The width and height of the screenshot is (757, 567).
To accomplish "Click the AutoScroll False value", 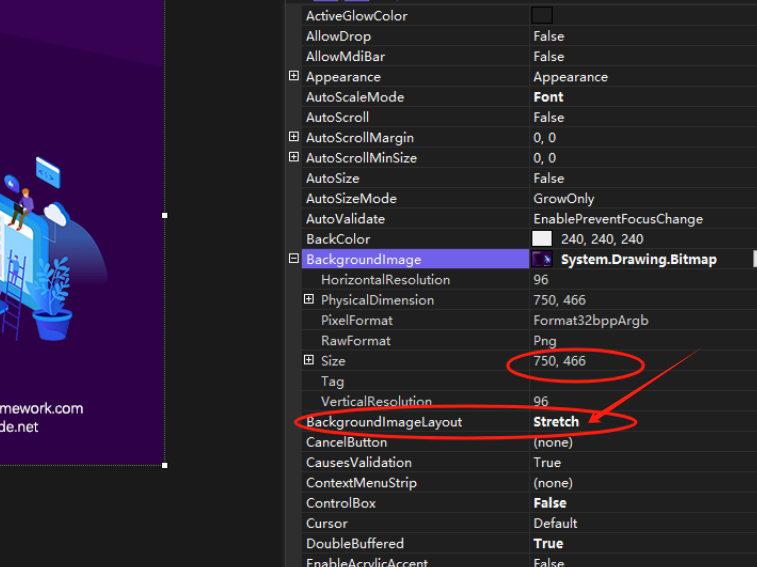I will click(548, 117).
